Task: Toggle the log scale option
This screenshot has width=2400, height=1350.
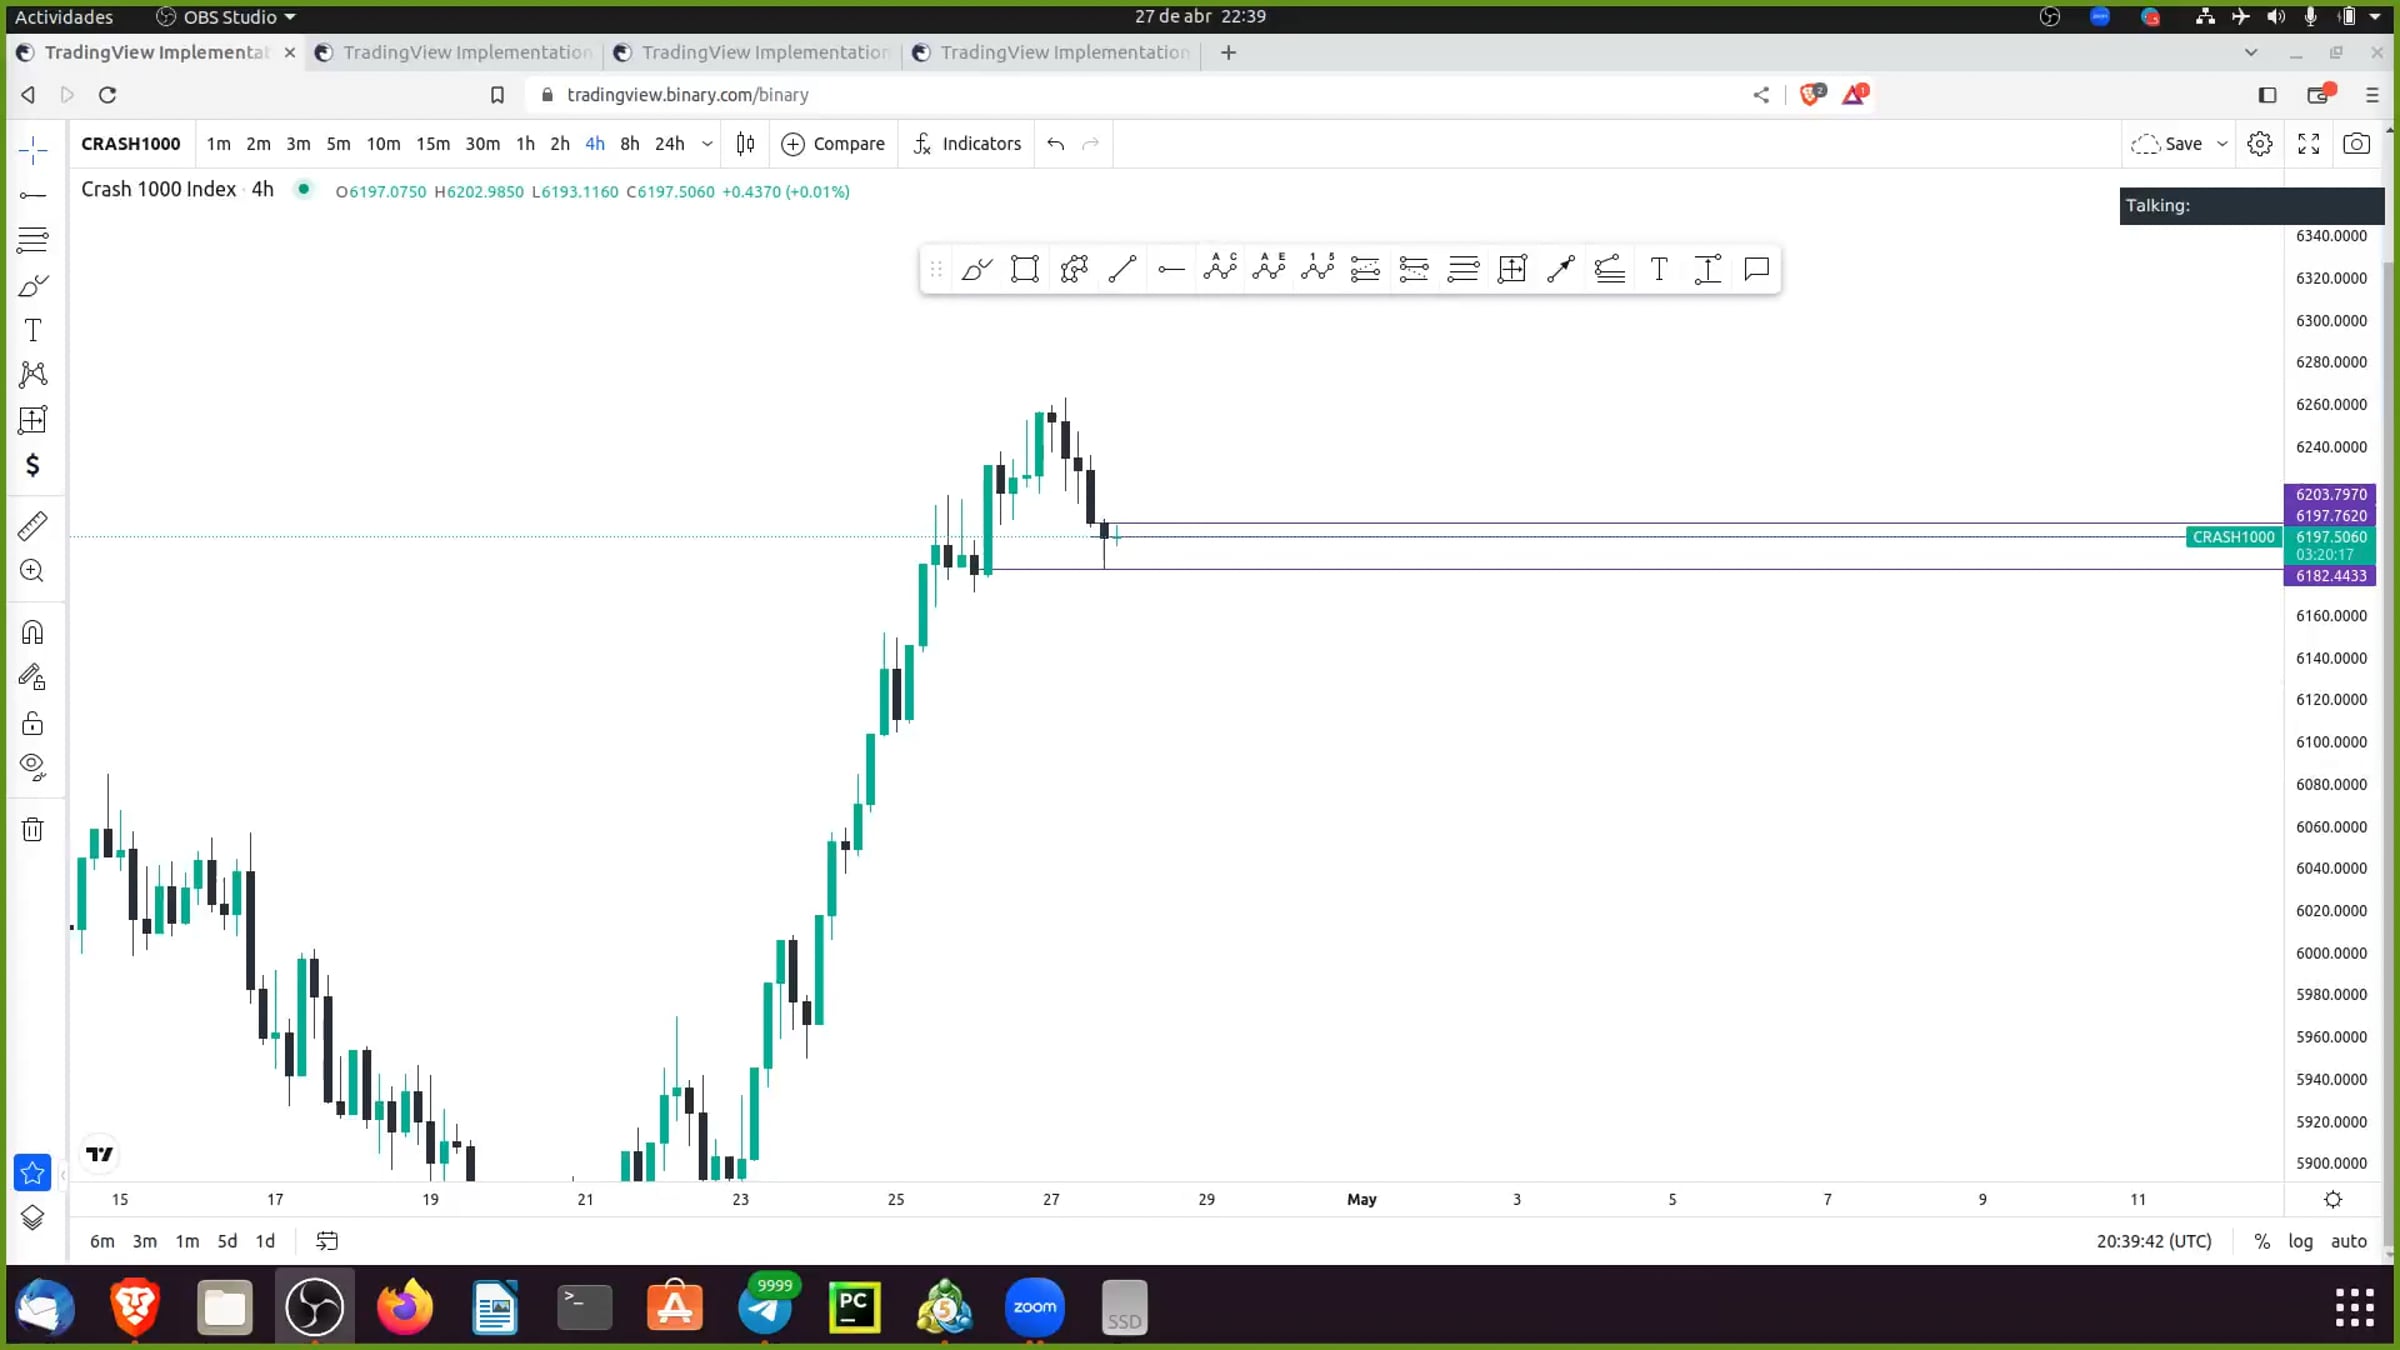Action: tap(2300, 1241)
